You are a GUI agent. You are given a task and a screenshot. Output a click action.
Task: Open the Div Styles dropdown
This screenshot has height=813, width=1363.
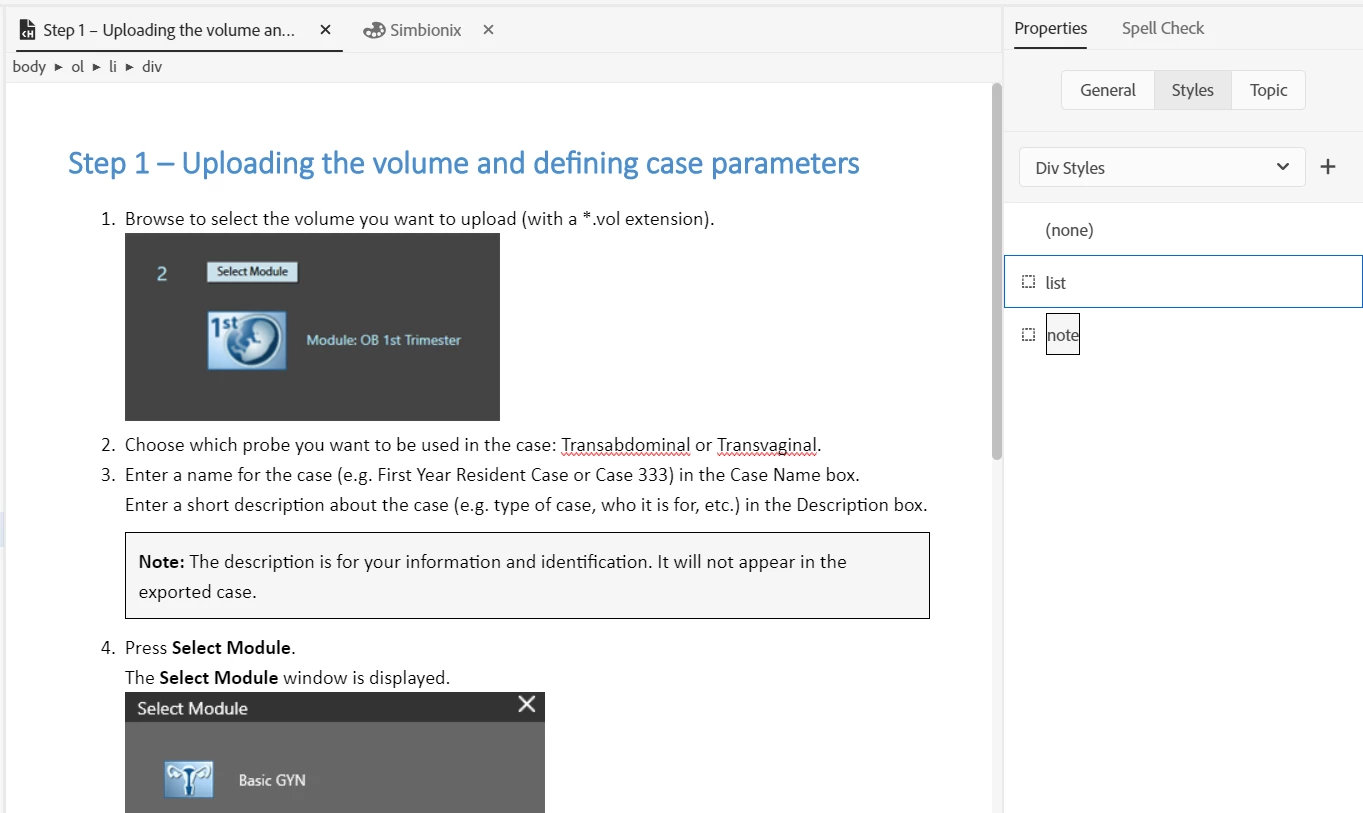pyautogui.click(x=1162, y=167)
